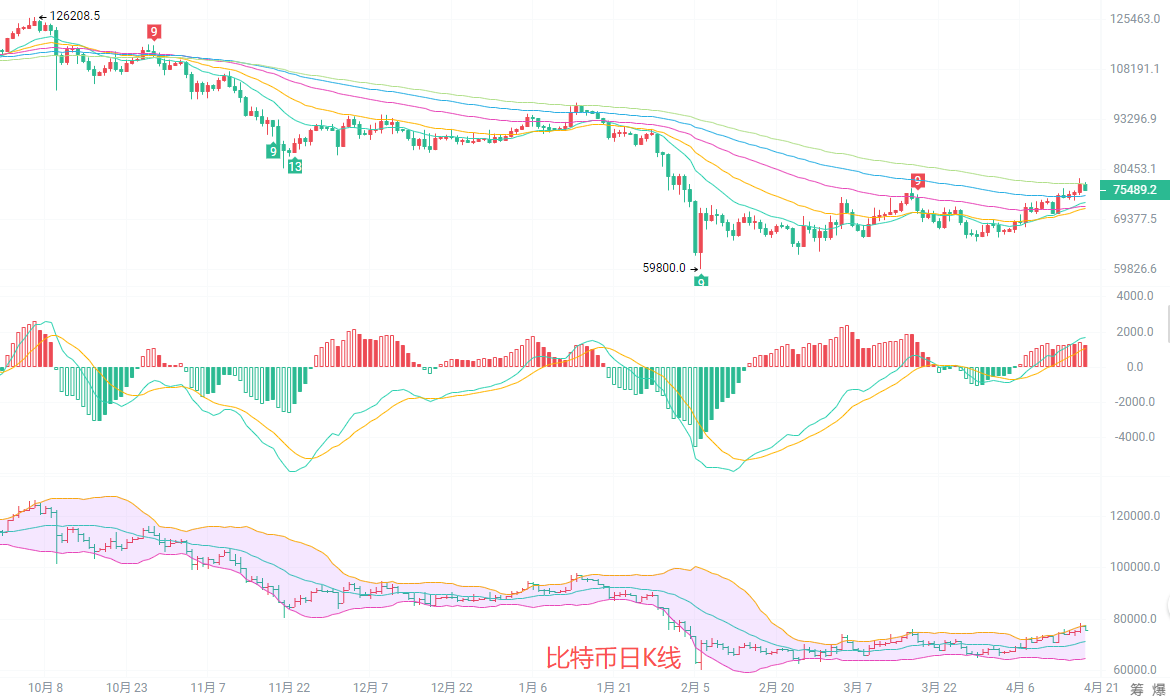
Task: Click the 筹 button in bottom-right corner
Action: click(x=1137, y=689)
